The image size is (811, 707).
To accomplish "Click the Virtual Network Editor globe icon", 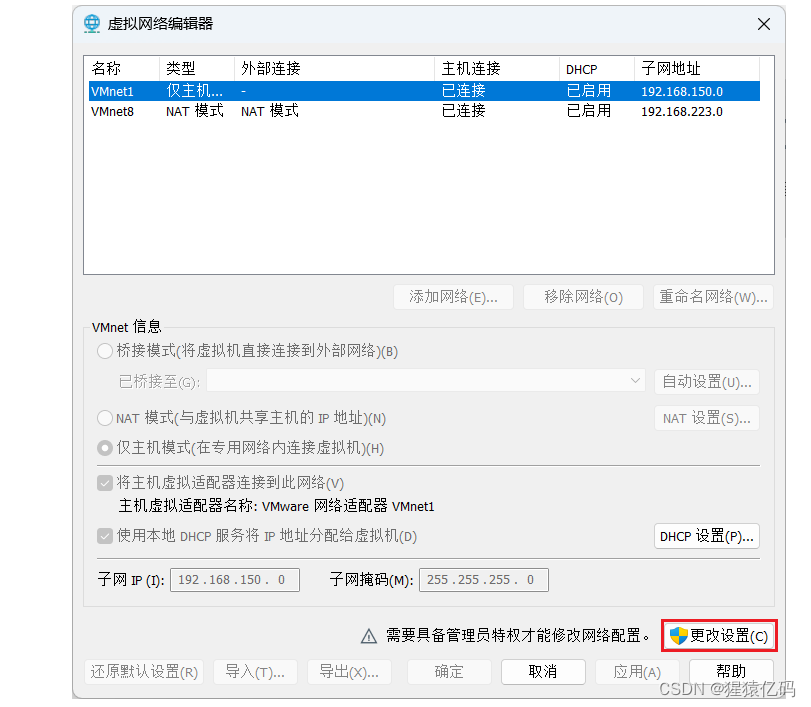I will (92, 24).
